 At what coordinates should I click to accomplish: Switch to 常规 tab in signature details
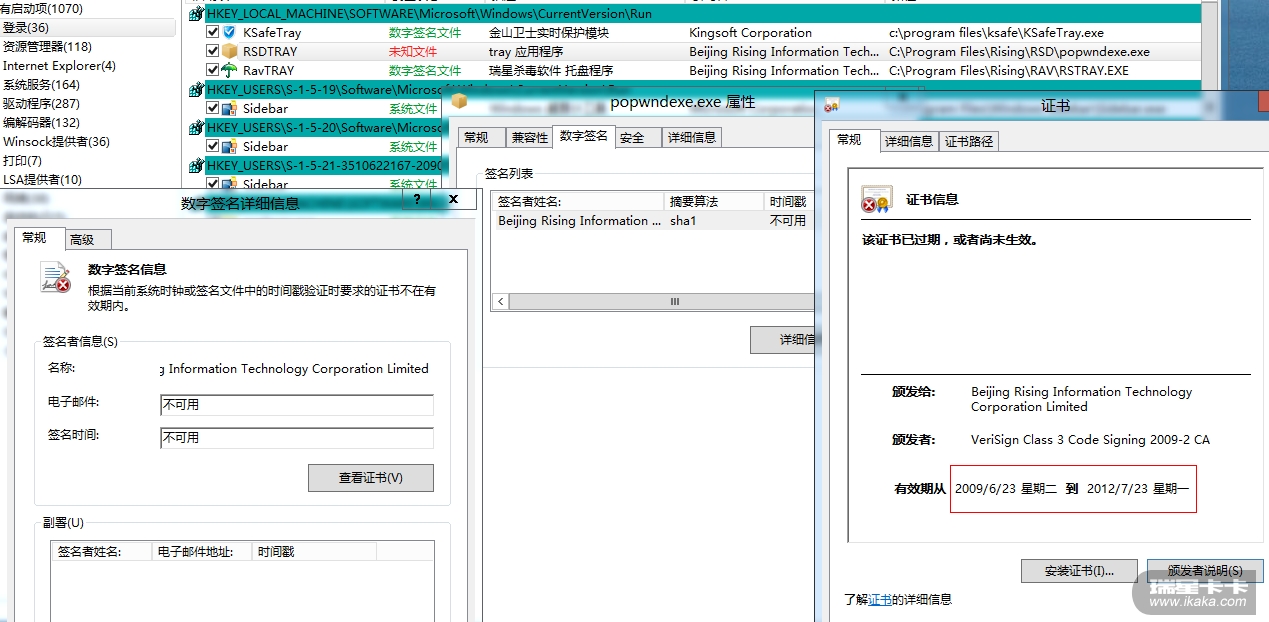pyautogui.click(x=38, y=237)
